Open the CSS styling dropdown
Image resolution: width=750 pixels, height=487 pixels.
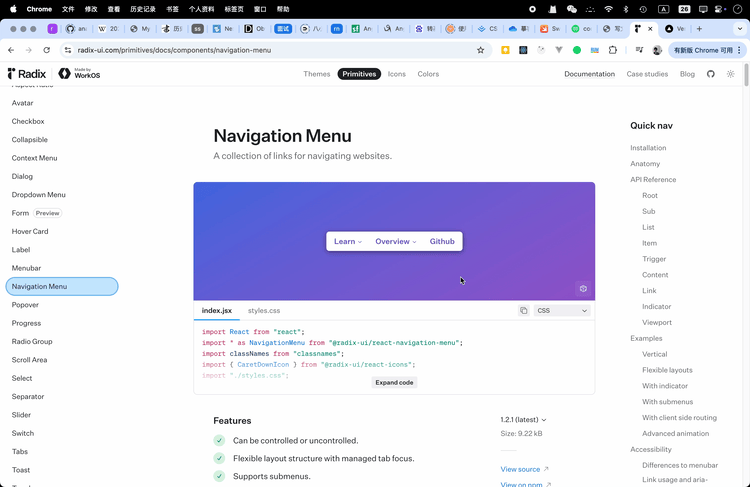pos(562,310)
